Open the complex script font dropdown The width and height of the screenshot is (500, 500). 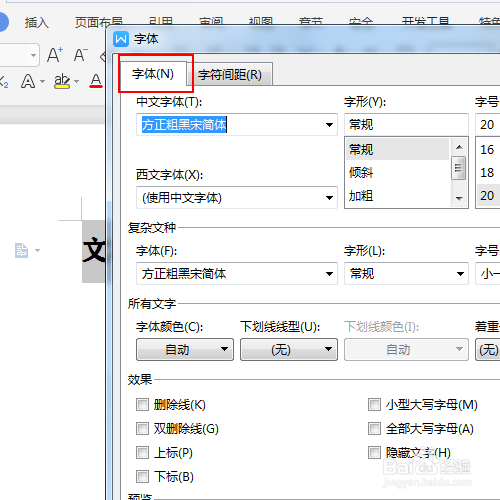click(329, 274)
